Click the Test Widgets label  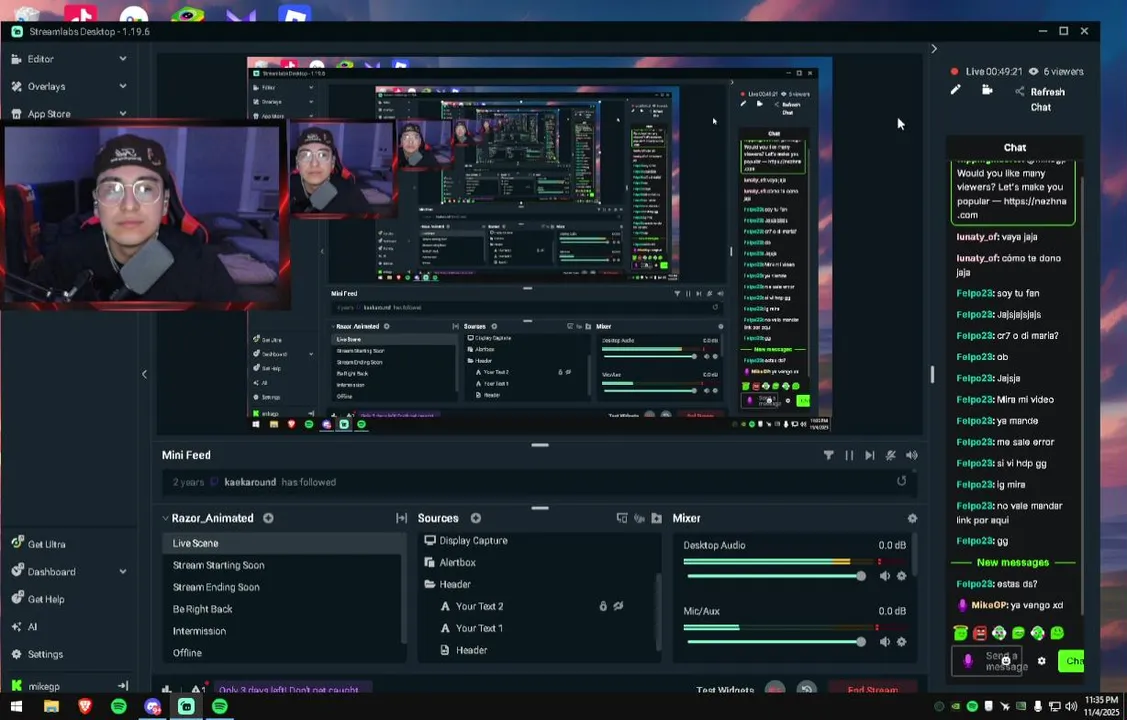[724, 689]
